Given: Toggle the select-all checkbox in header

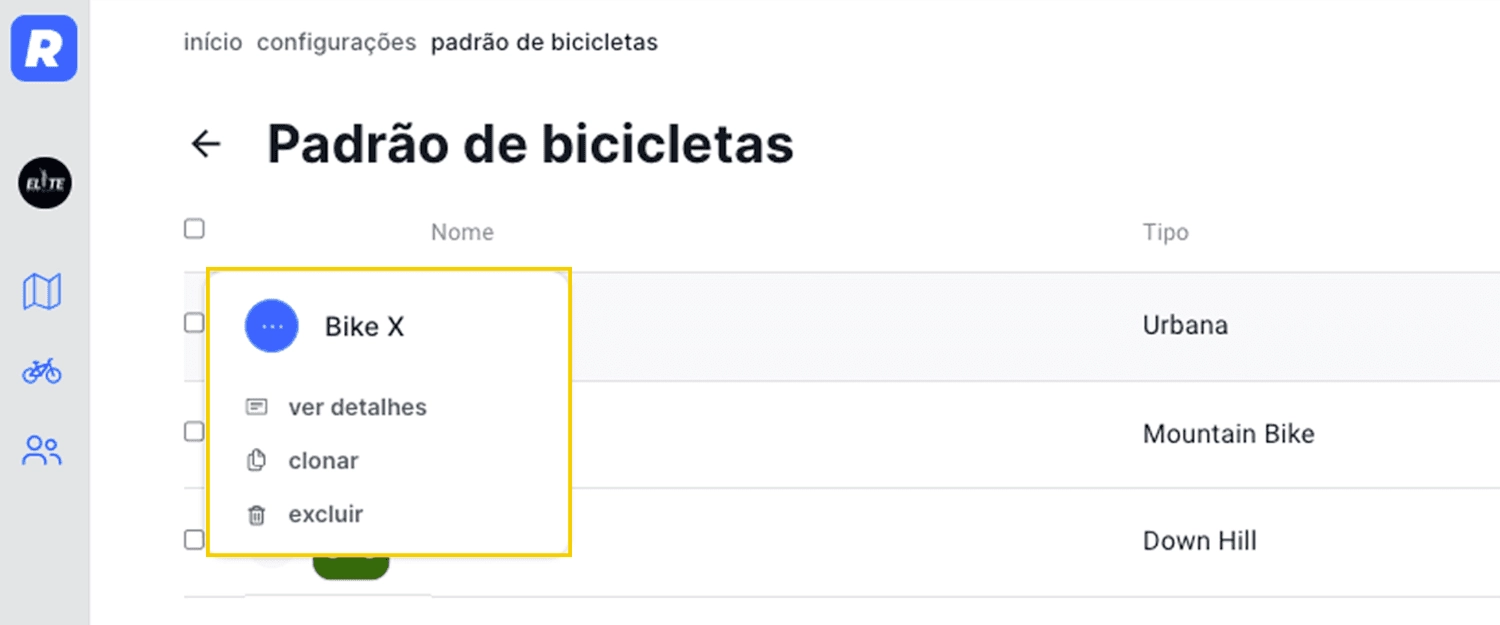Looking at the screenshot, I should 194,229.
